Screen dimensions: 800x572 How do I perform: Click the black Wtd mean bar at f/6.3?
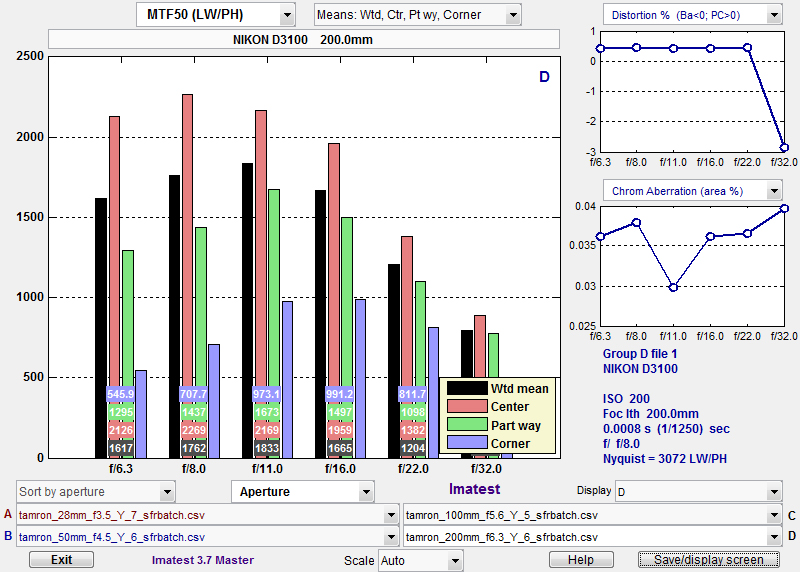pyautogui.click(x=101, y=328)
